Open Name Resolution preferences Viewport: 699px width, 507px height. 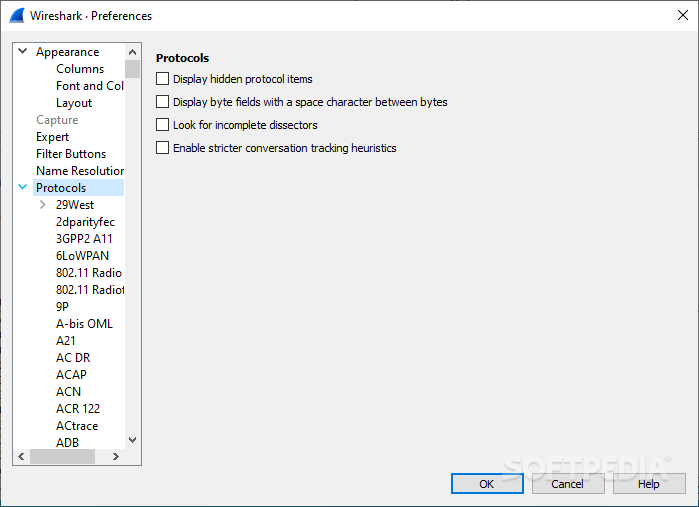pyautogui.click(x=80, y=171)
